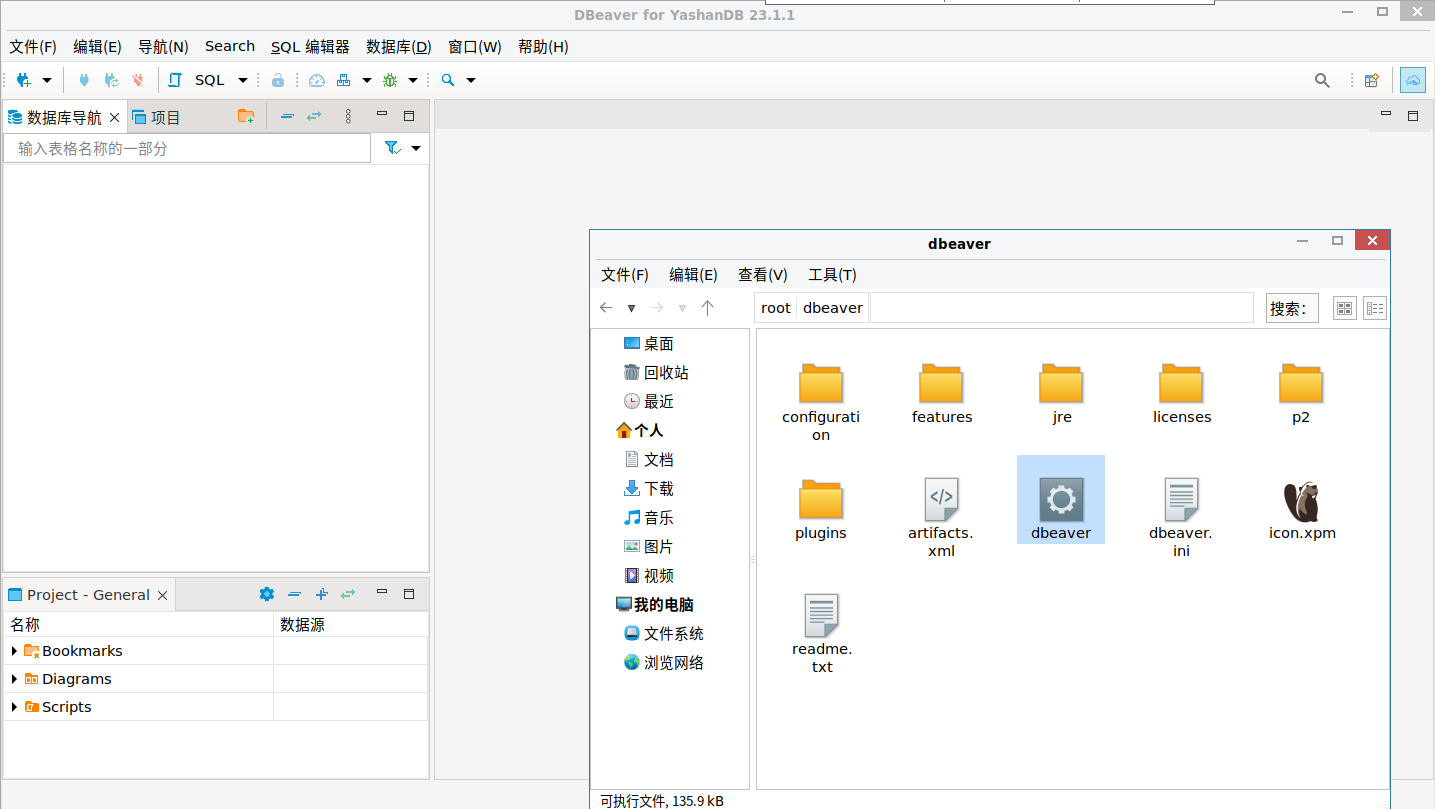Open the navigator view menu dots
This screenshot has height=809, width=1435.
pyautogui.click(x=348, y=116)
